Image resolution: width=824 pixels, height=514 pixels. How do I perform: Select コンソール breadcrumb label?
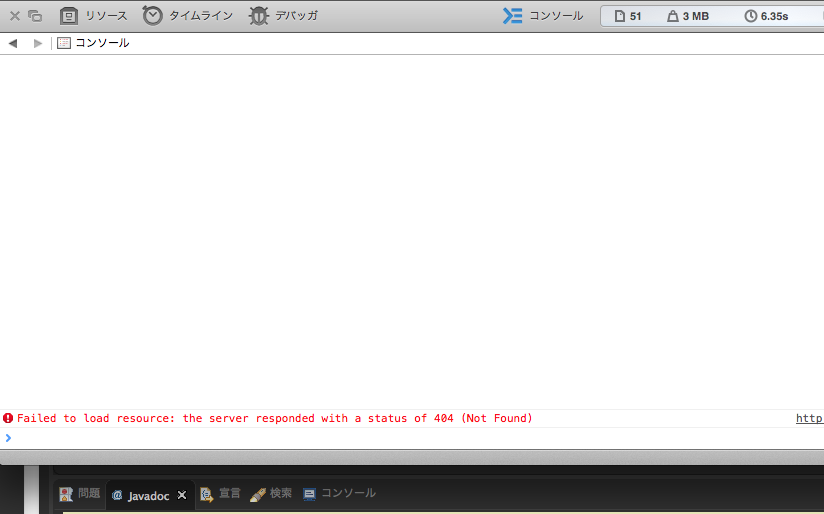pyautogui.click(x=102, y=43)
